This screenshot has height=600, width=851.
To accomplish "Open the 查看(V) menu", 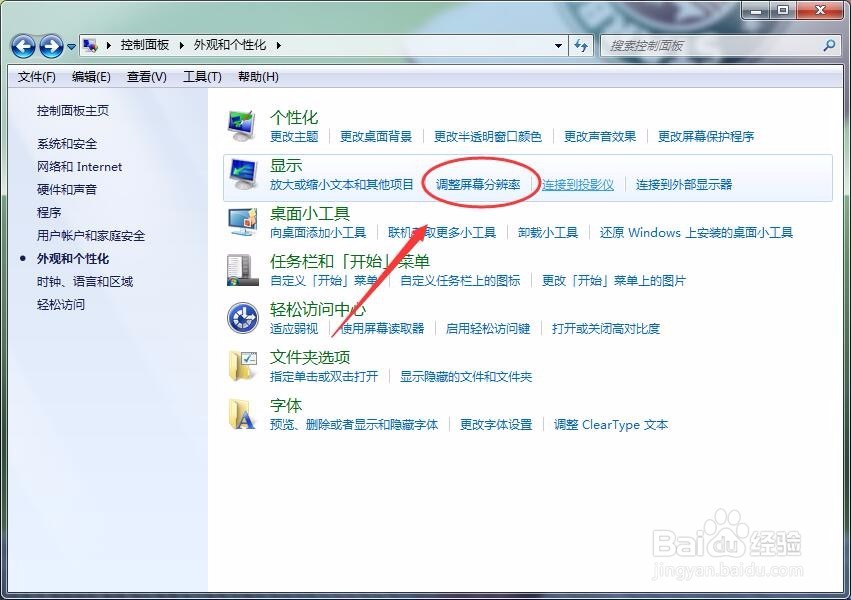I will click(147, 77).
